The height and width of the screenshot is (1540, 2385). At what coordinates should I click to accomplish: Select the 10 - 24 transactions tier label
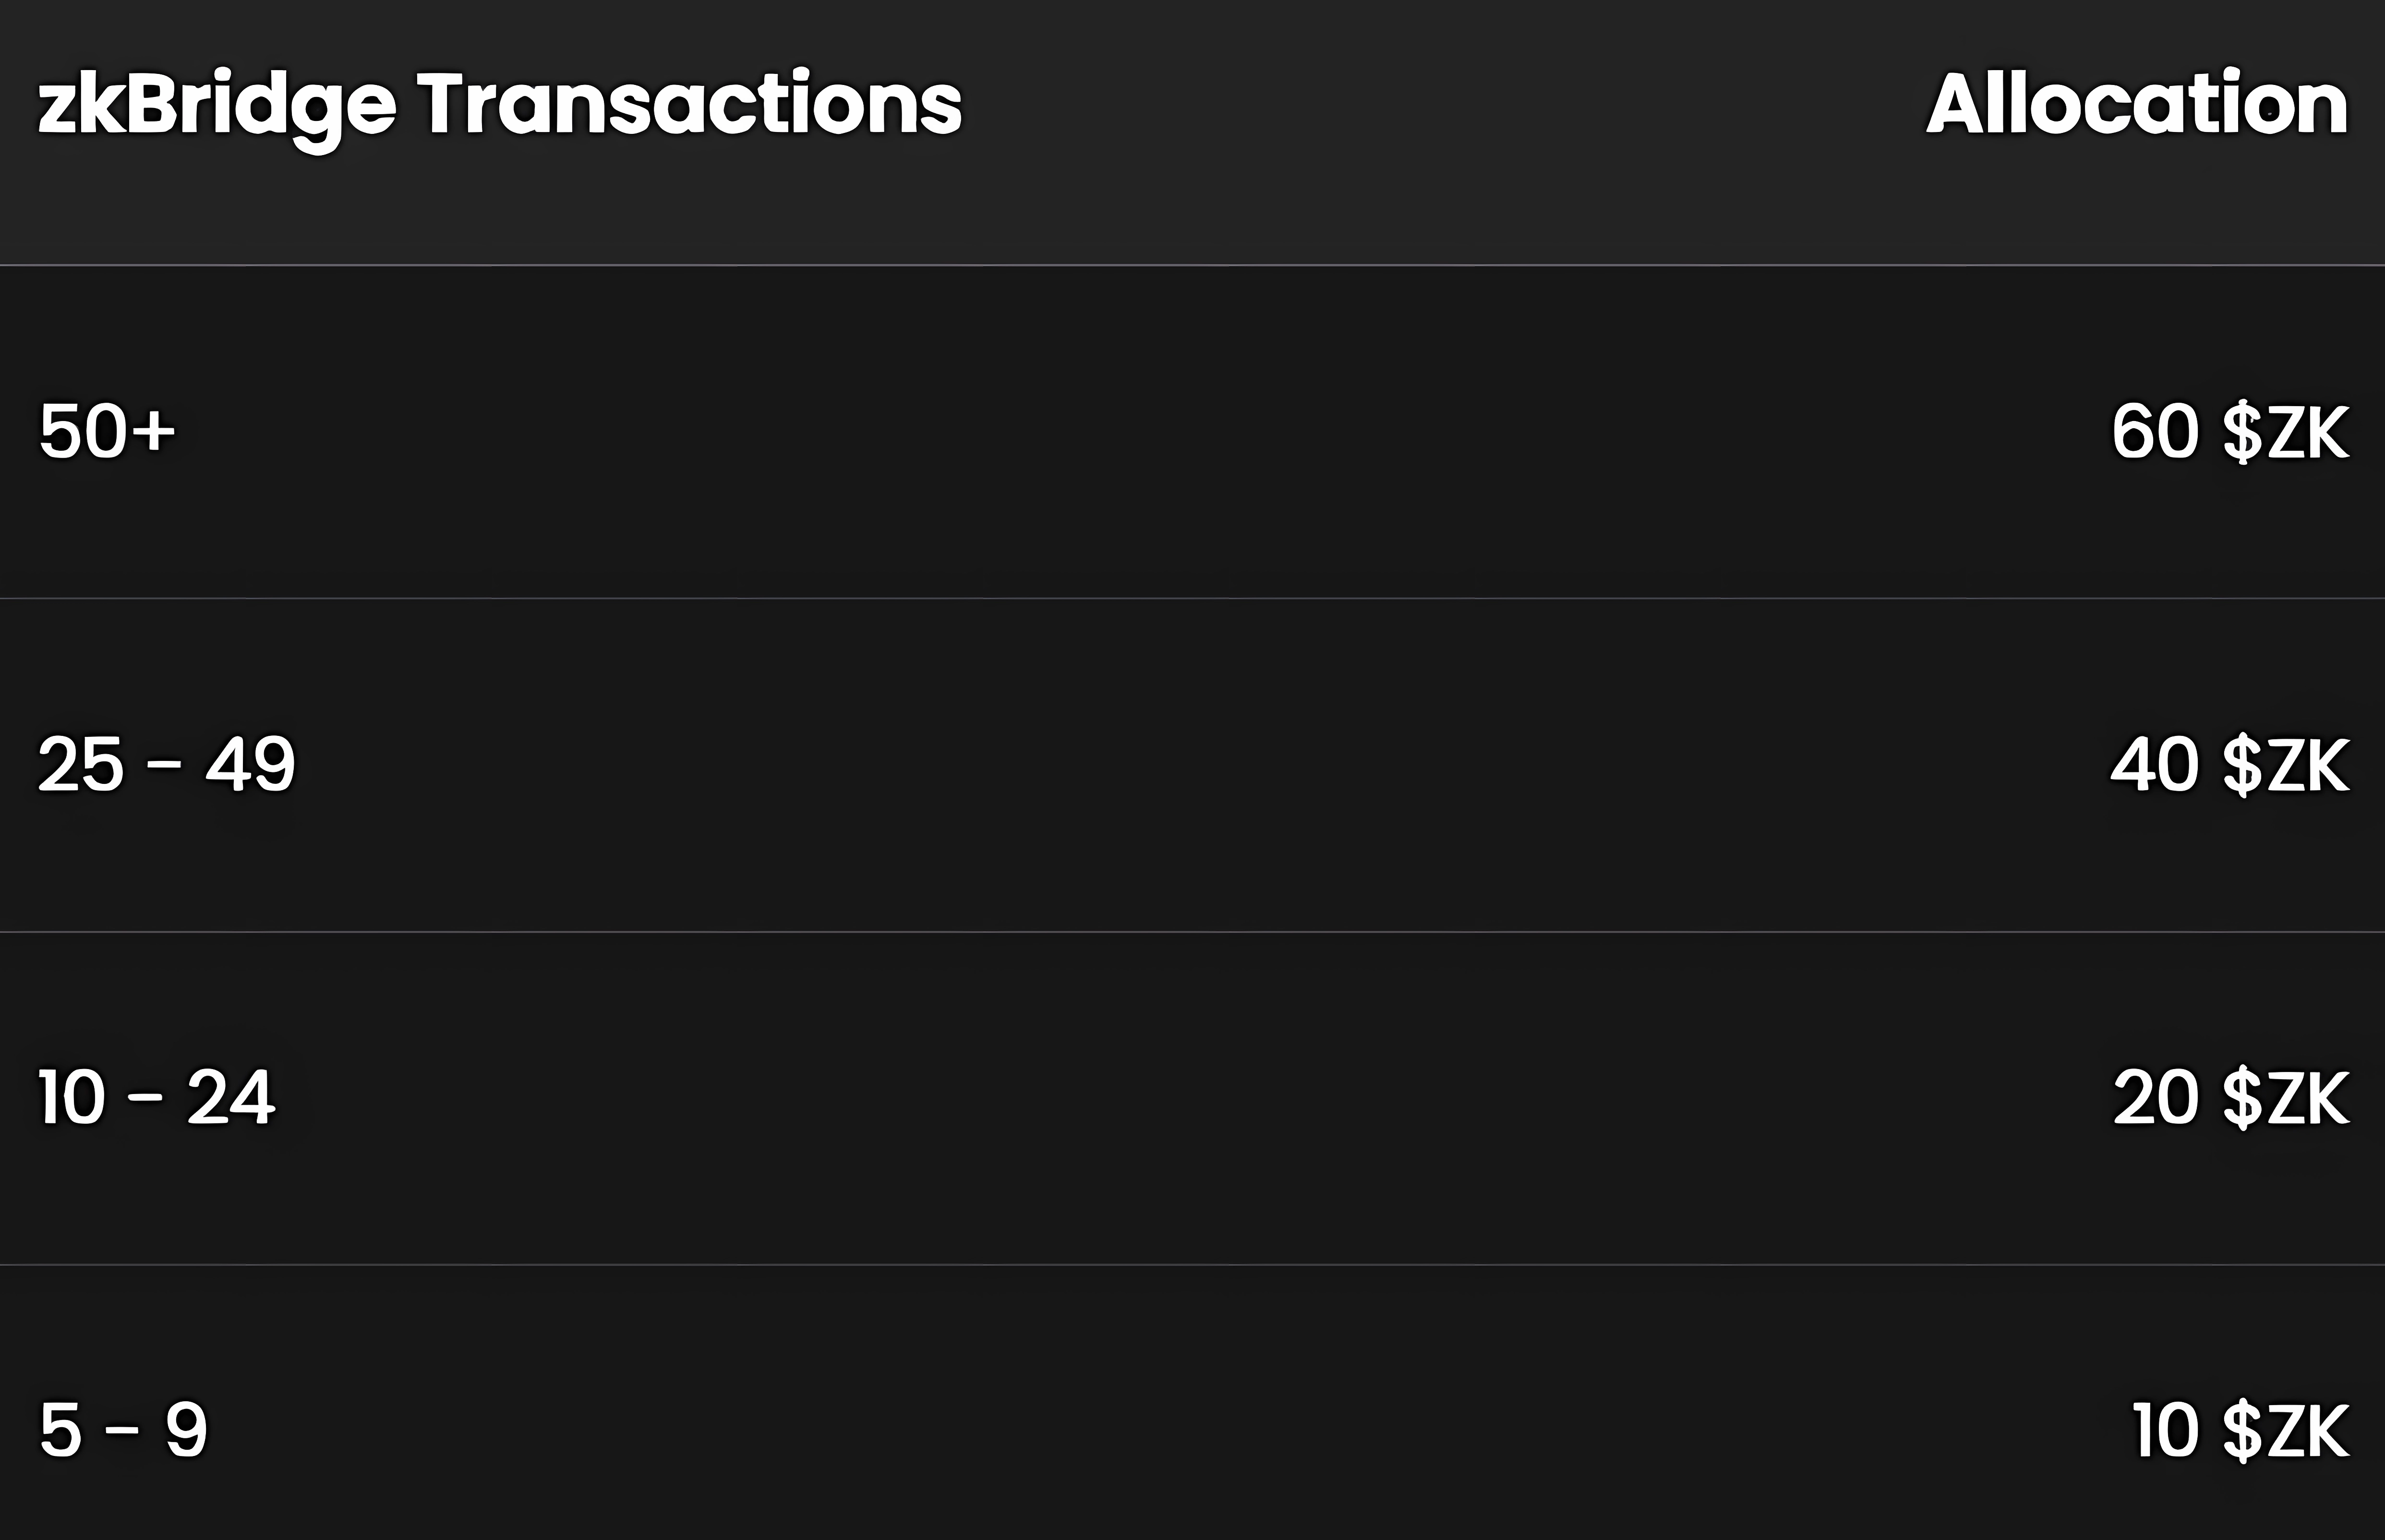pyautogui.click(x=156, y=1098)
